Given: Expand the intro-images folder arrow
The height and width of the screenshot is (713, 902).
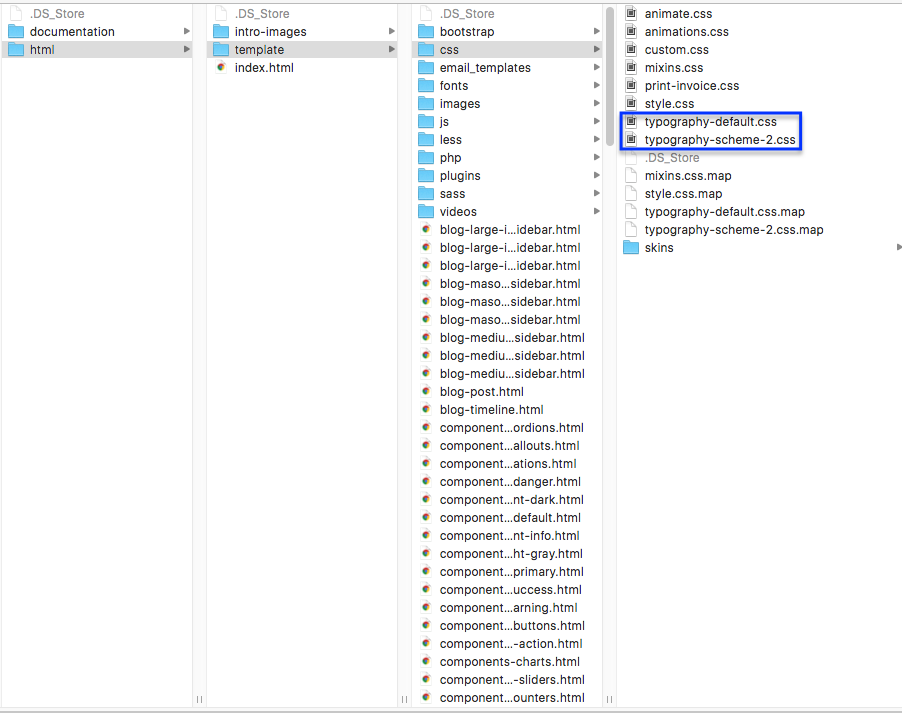Looking at the screenshot, I should click(392, 32).
